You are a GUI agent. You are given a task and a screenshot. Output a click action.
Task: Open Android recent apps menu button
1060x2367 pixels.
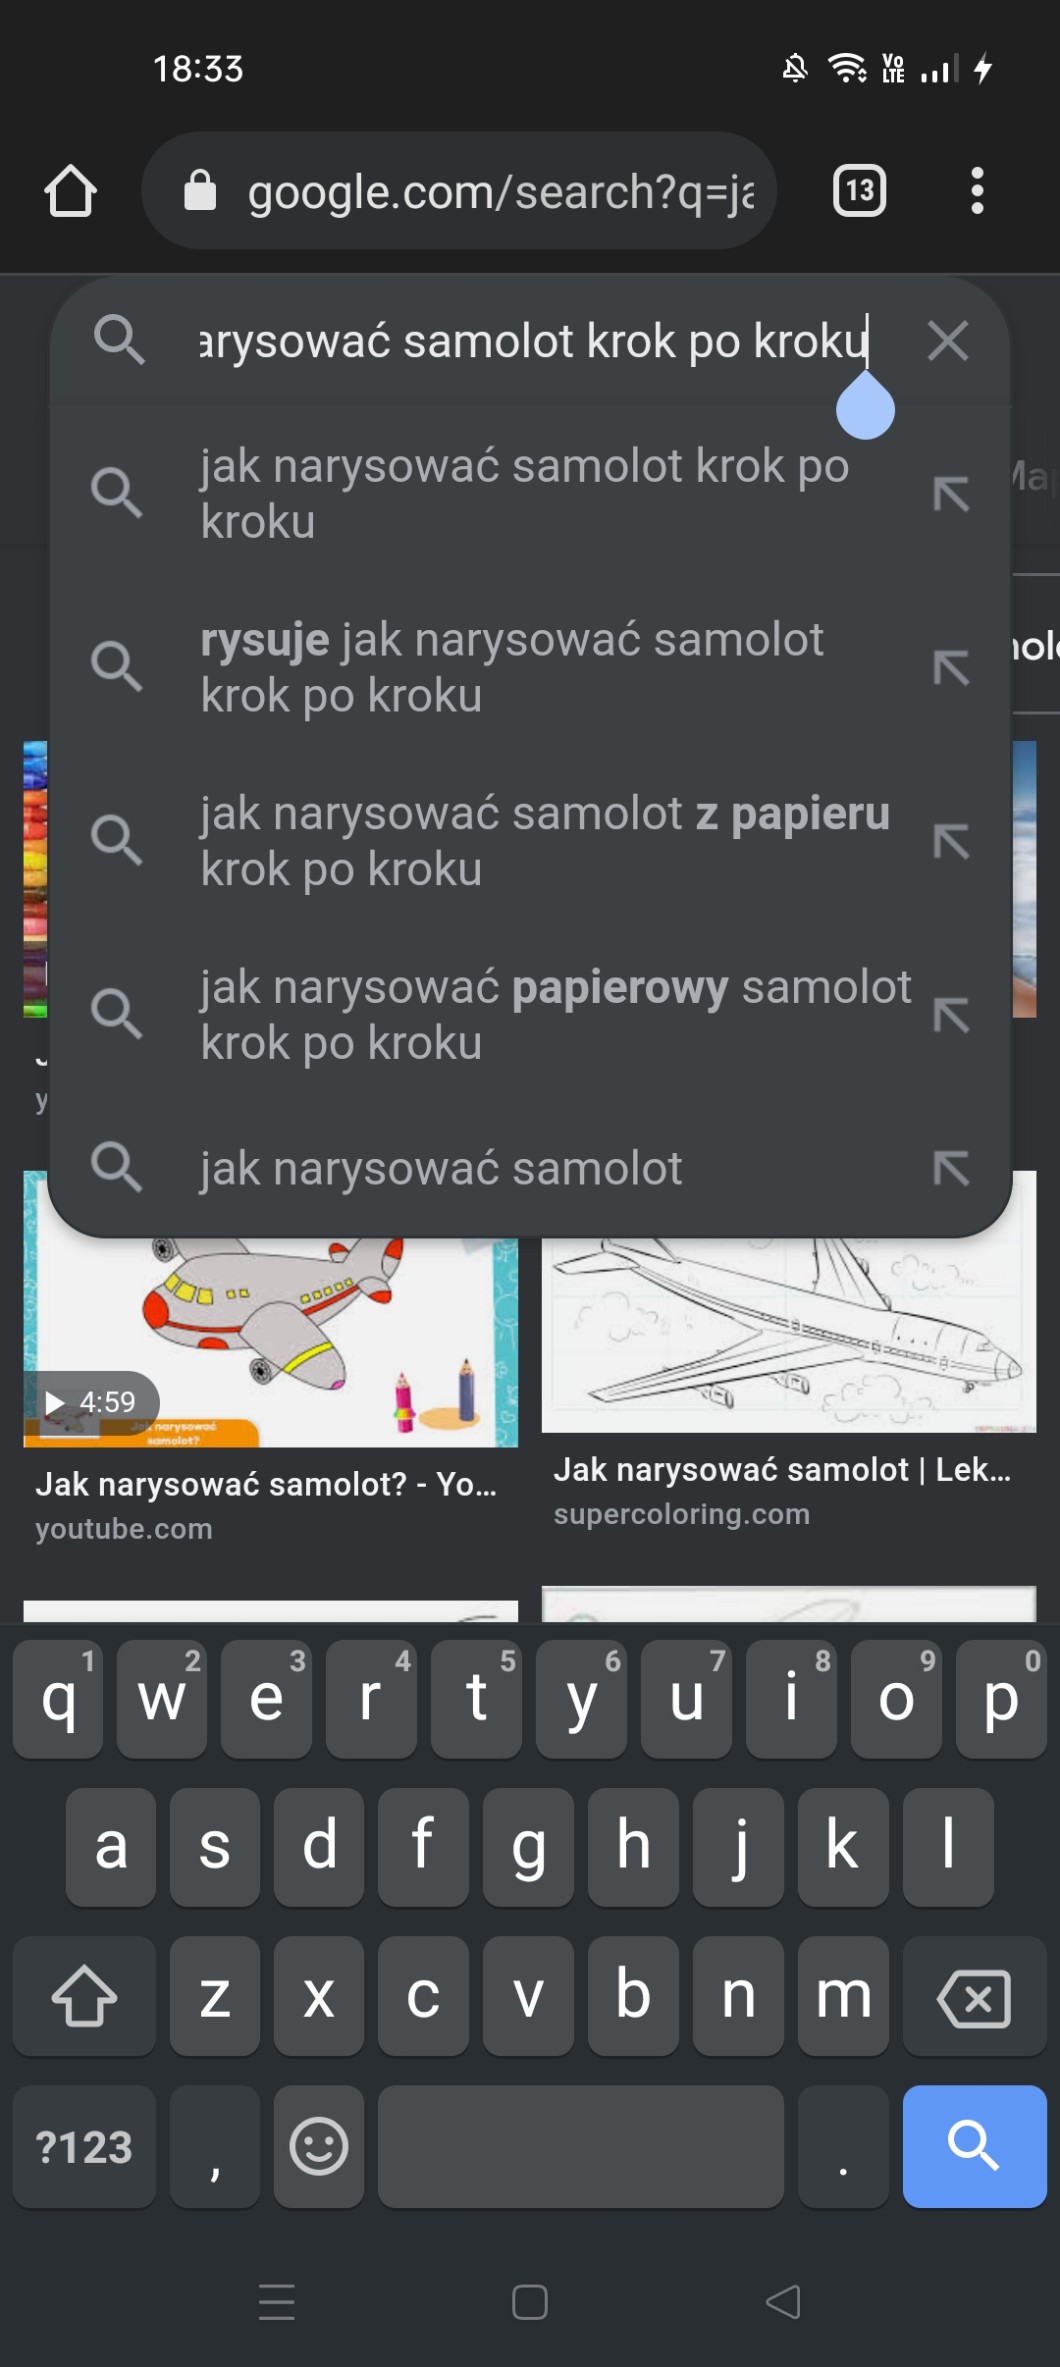(277, 2302)
